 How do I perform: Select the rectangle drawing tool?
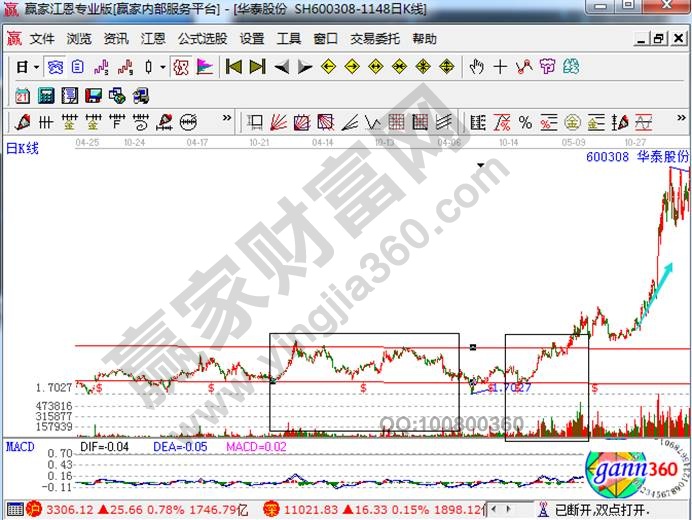pyautogui.click(x=255, y=123)
